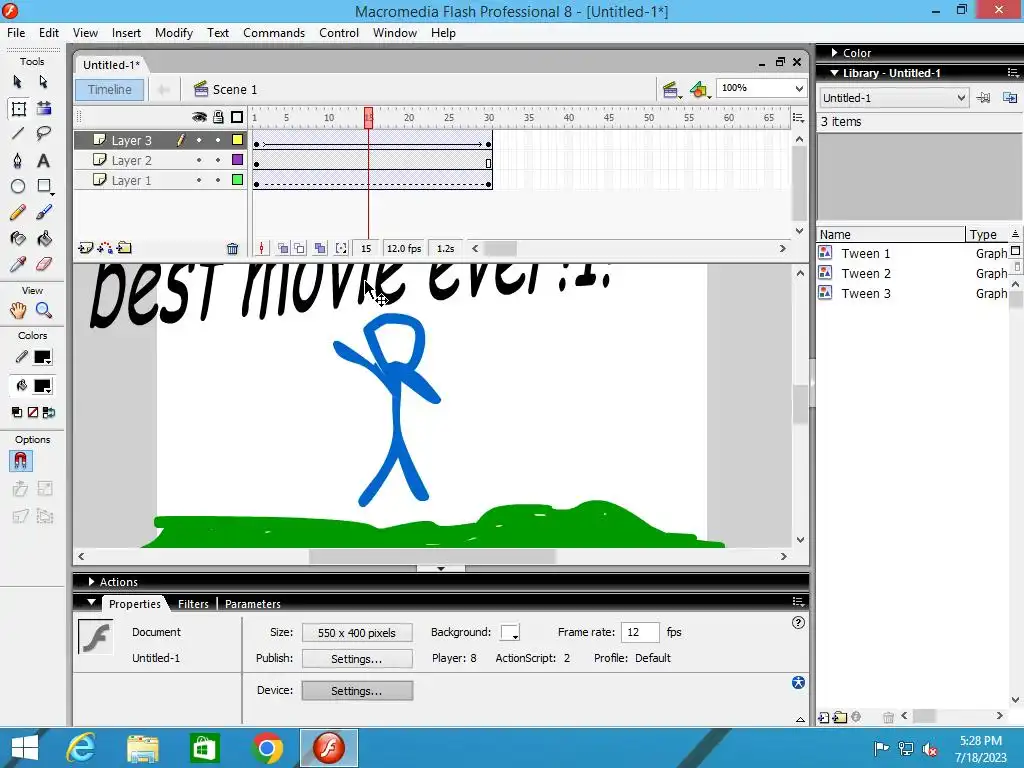This screenshot has height=768, width=1024.
Task: Select the Pencil tool
Action: pyautogui.click(x=18, y=212)
